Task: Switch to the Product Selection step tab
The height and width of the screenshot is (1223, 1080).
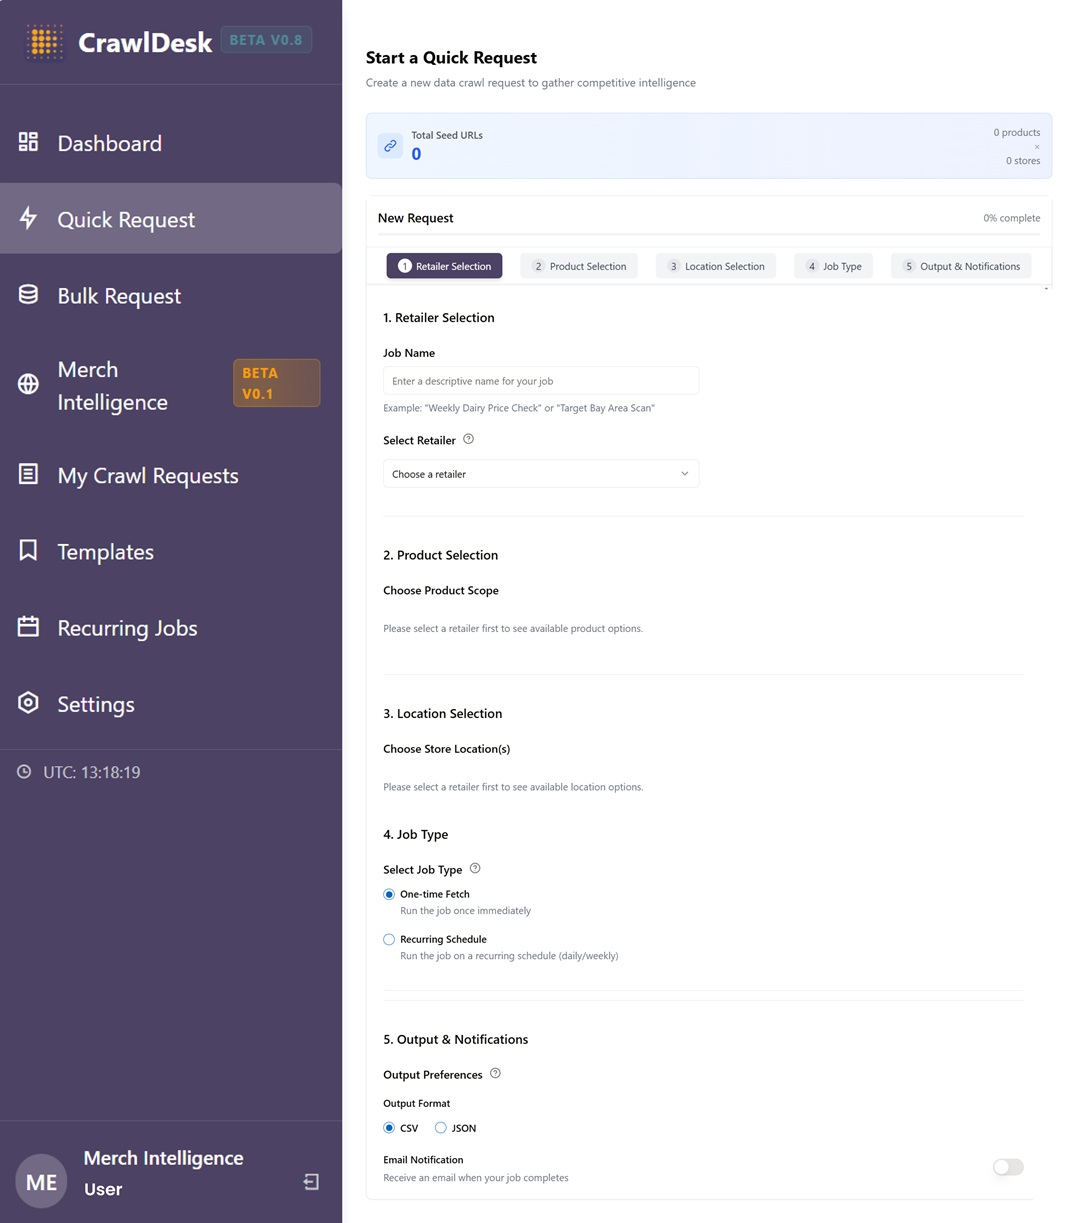Action: (x=579, y=266)
